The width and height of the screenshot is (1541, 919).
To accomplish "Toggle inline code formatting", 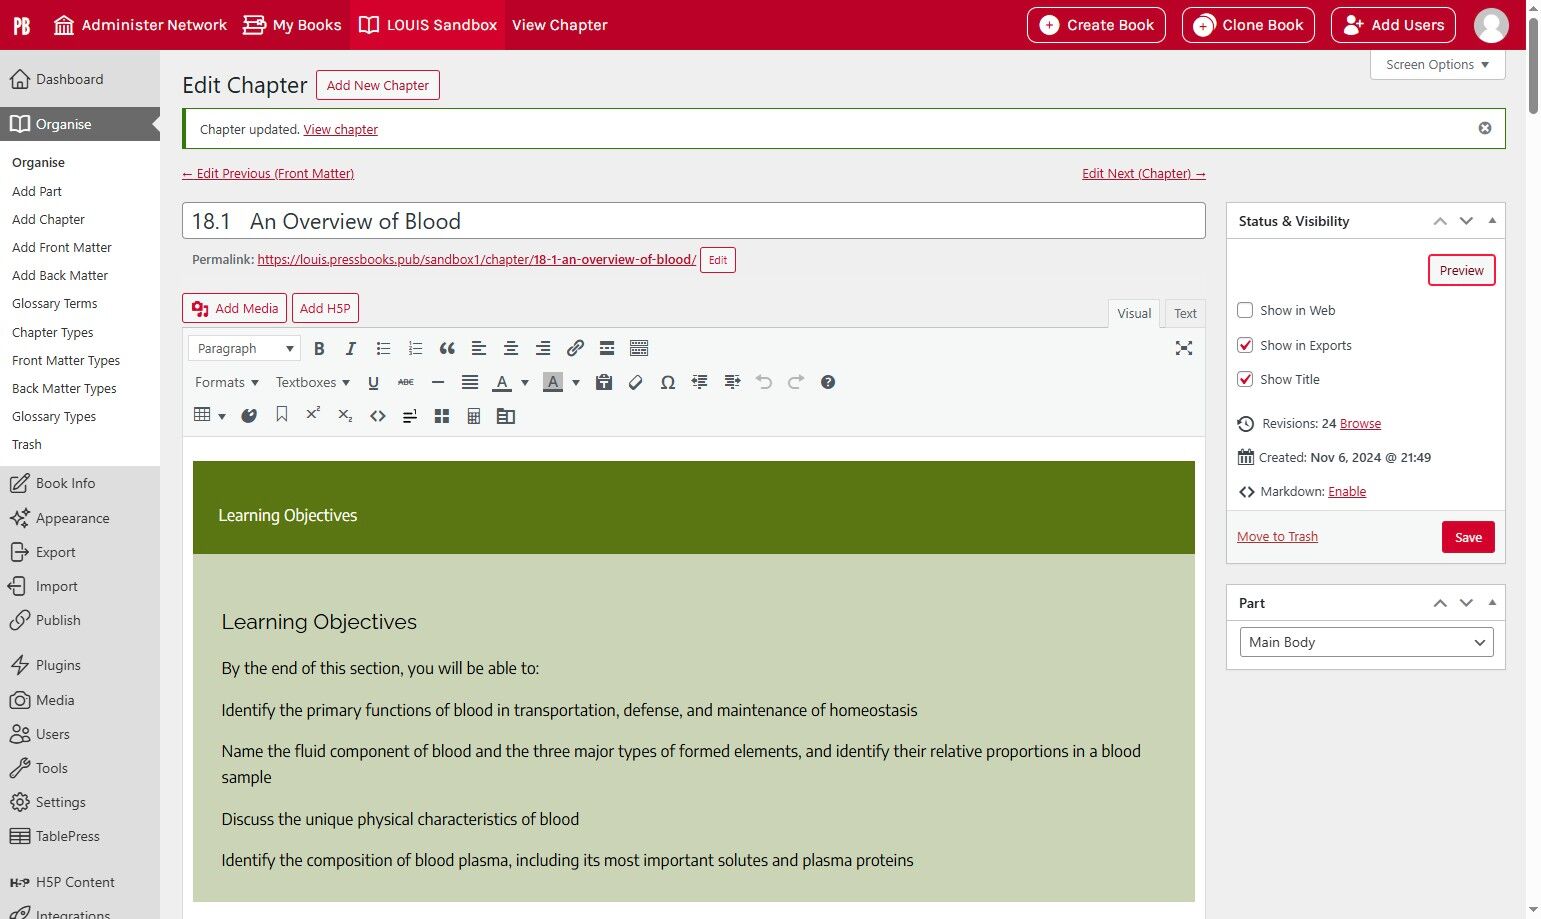I will click(378, 415).
